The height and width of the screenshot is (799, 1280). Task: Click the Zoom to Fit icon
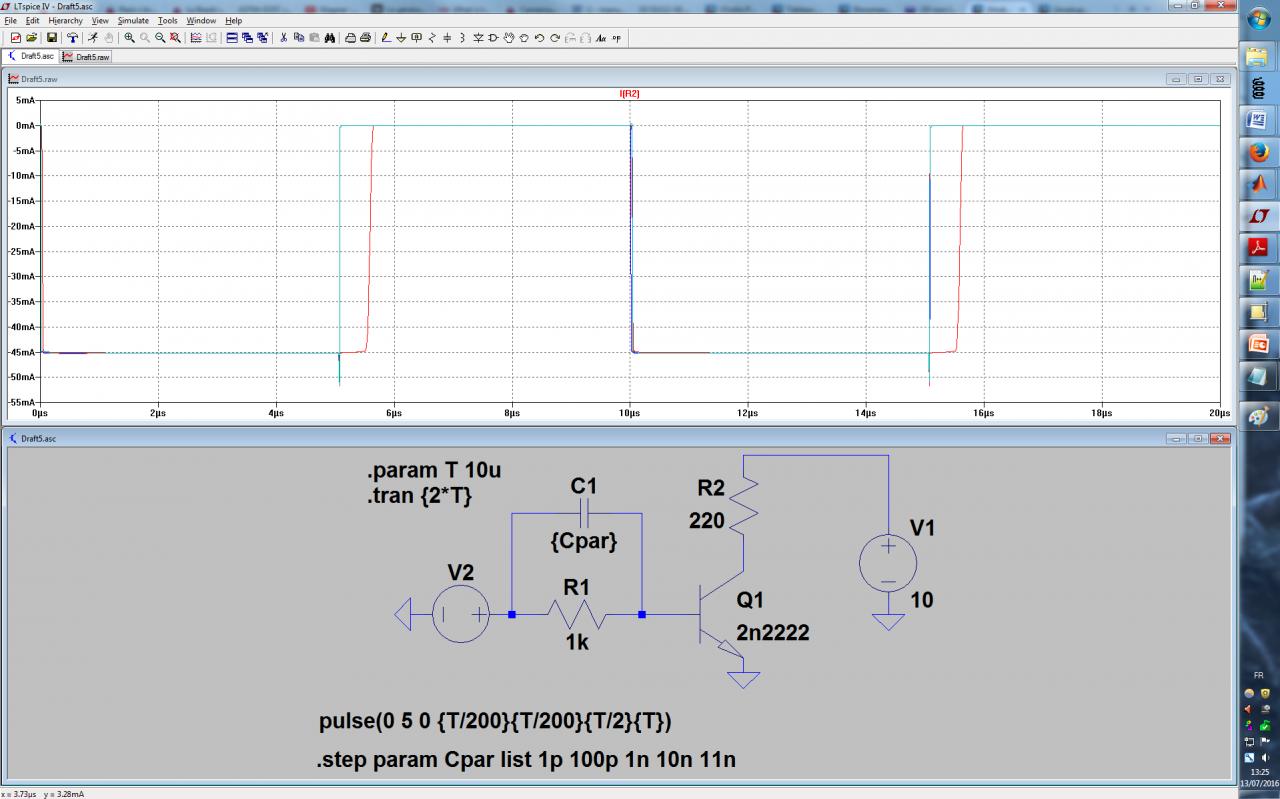tap(175, 37)
